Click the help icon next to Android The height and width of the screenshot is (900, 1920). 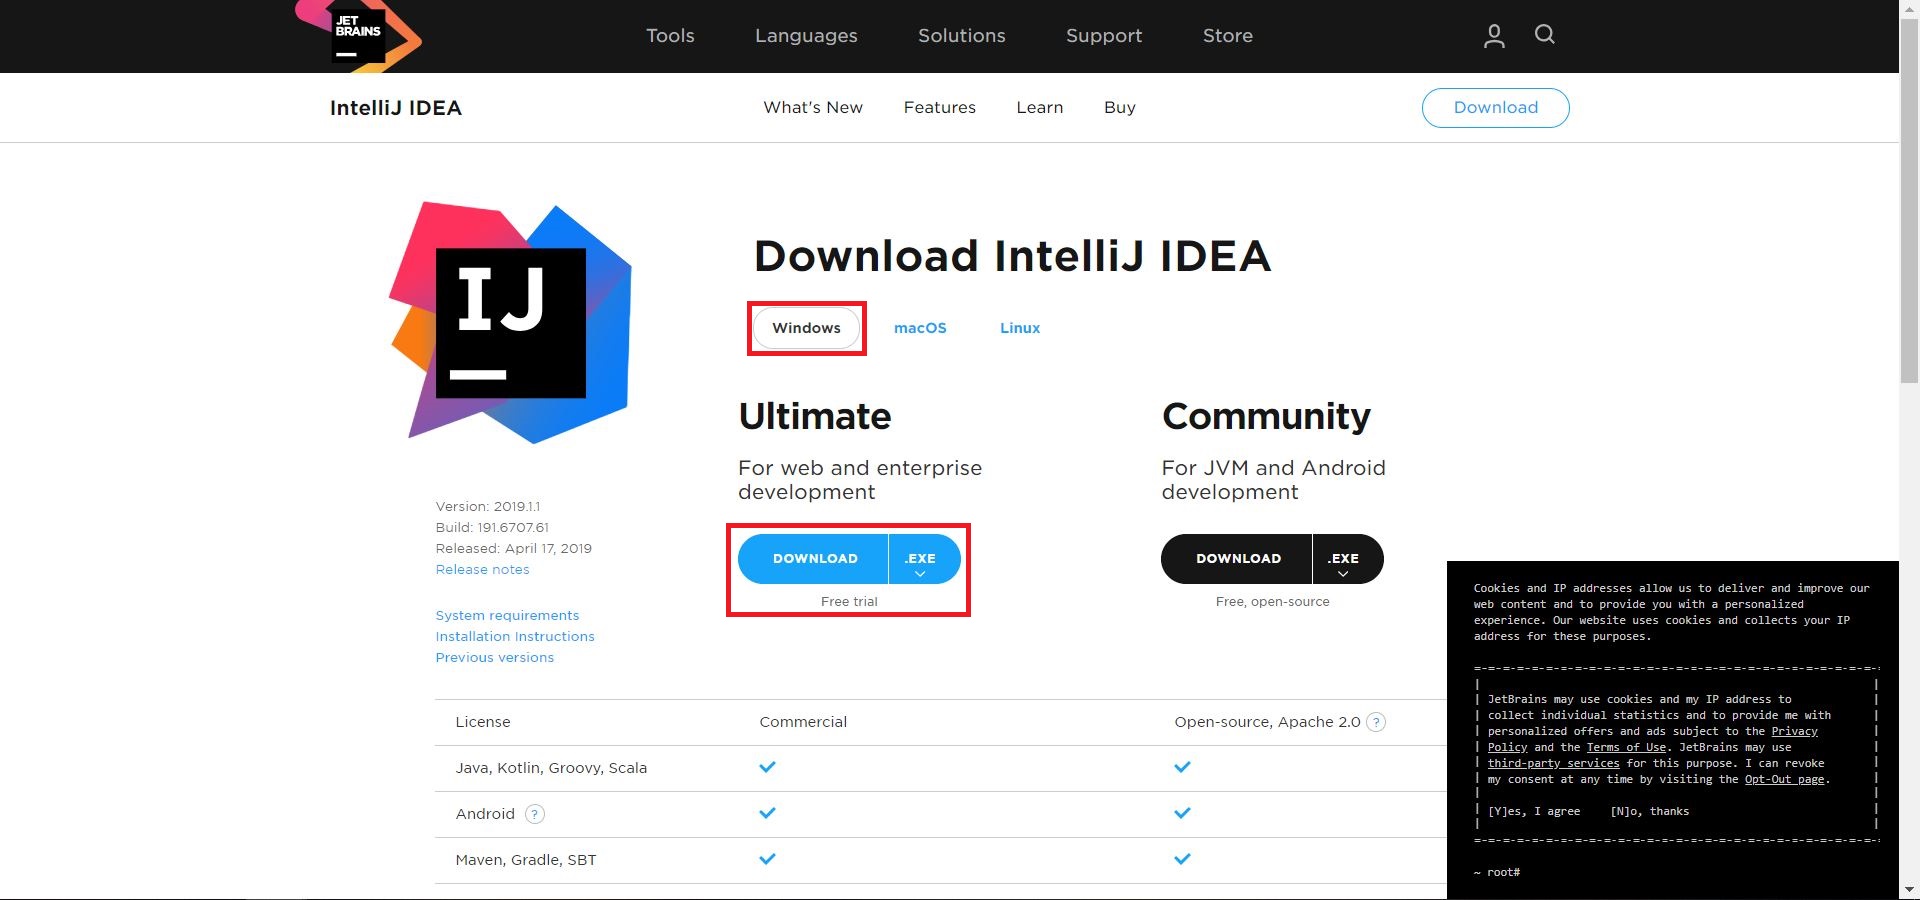tap(535, 814)
